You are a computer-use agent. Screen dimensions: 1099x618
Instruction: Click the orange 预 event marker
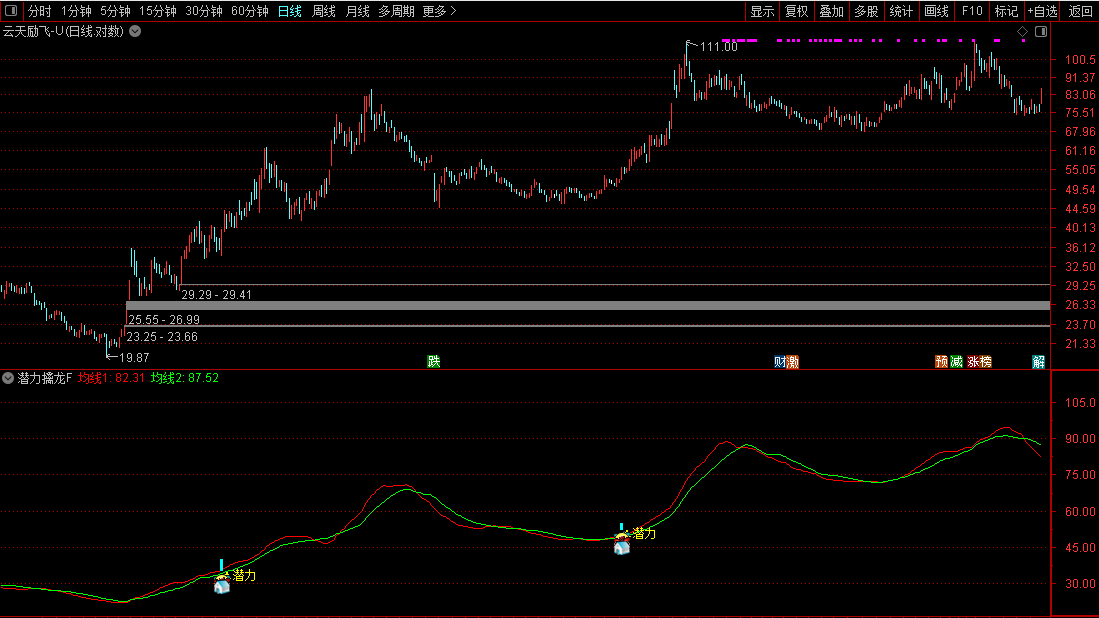pos(942,362)
